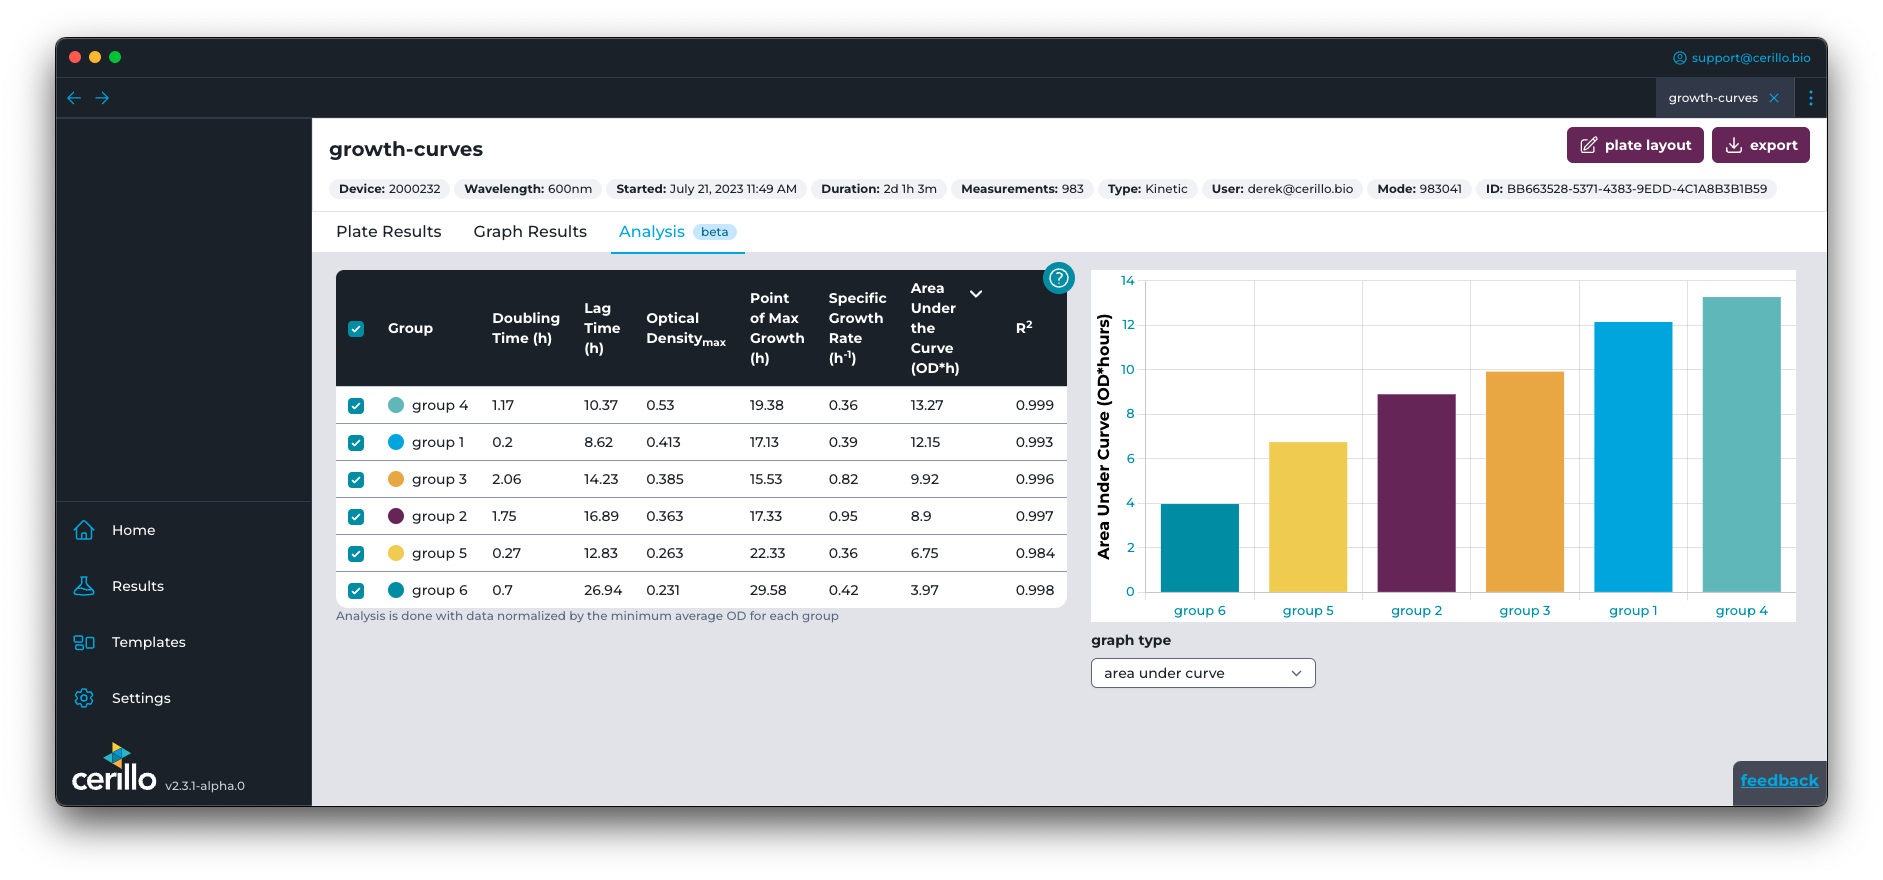Screen dimensions: 1883x880
Task: Open Settings gear in sidebar
Action: point(84,698)
